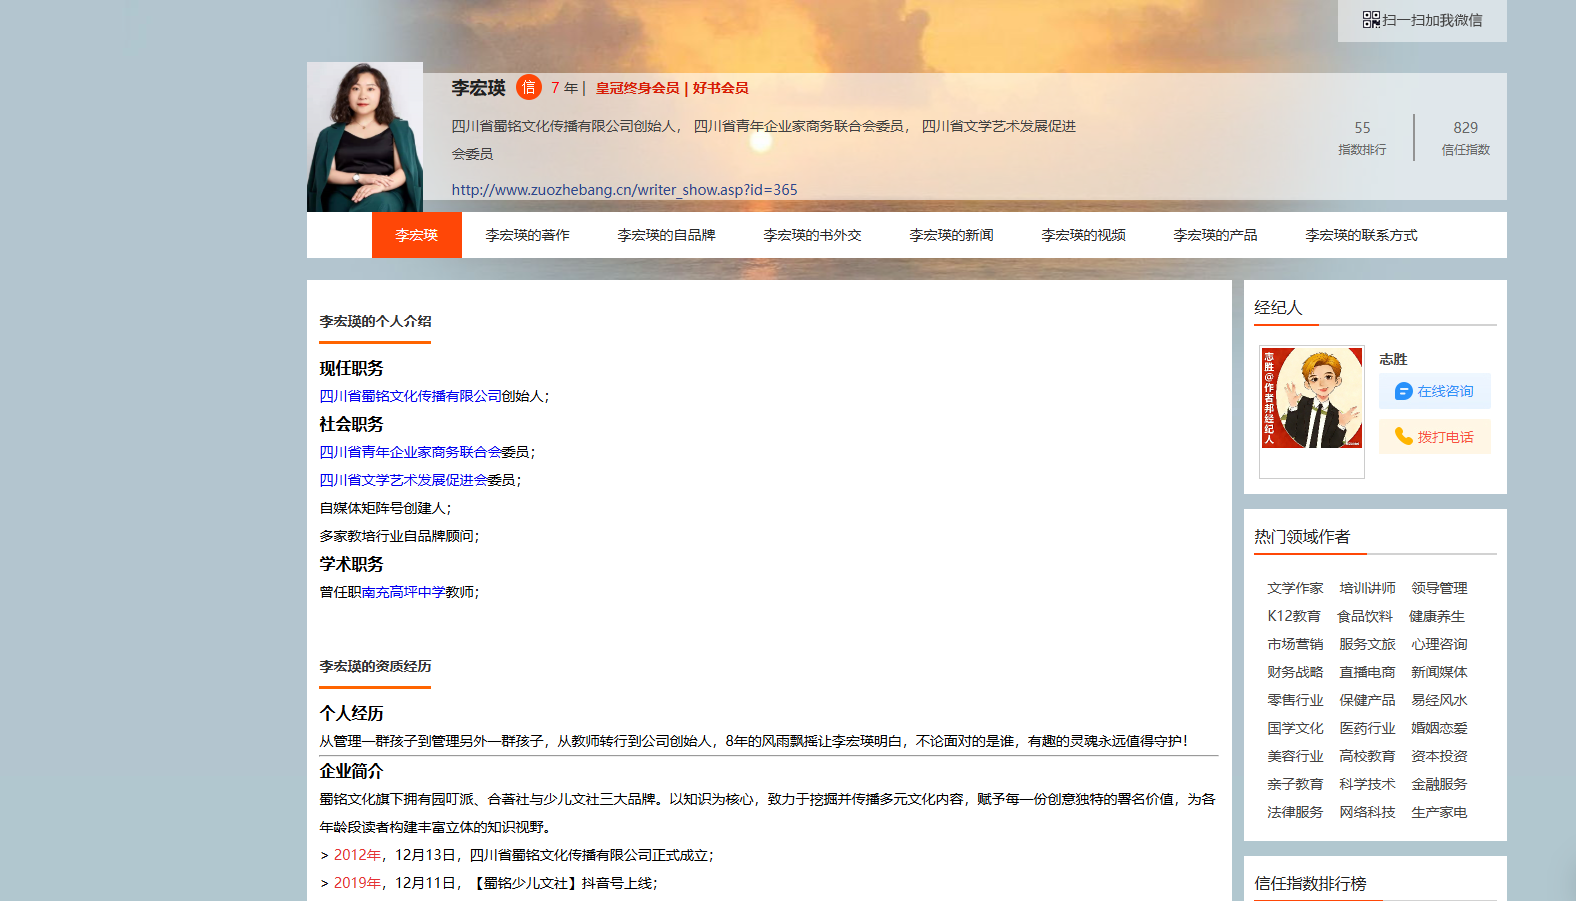Click the 829 信任指数 stat
This screenshot has width=1576, height=901.
tap(1465, 137)
